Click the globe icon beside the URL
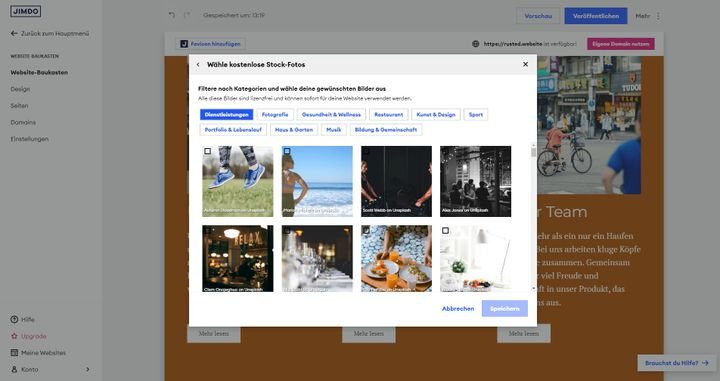This screenshot has width=720, height=381. [476, 44]
